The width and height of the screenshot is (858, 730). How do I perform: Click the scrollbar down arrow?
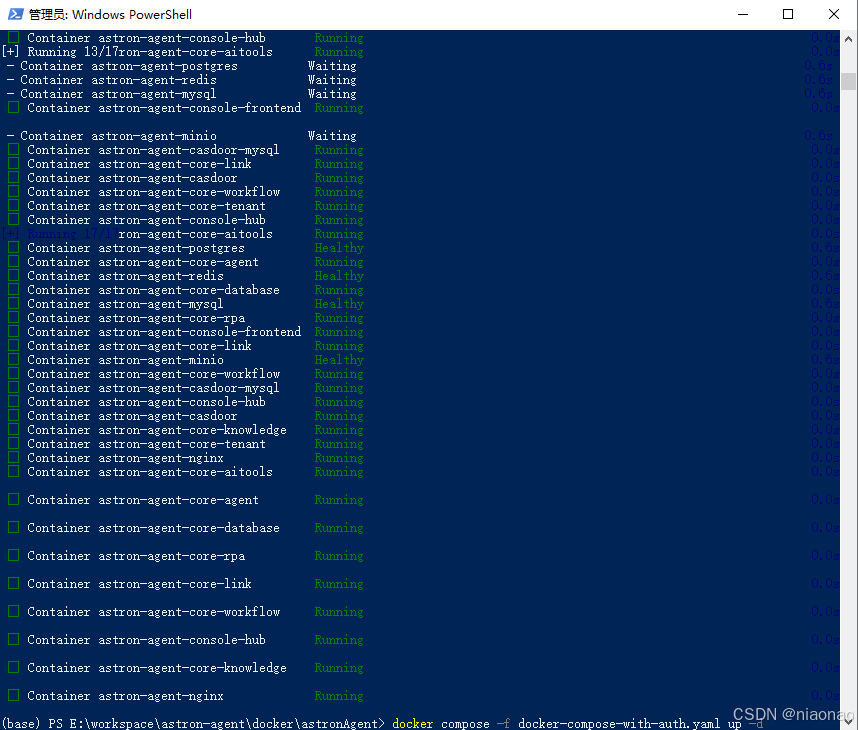(x=848, y=721)
